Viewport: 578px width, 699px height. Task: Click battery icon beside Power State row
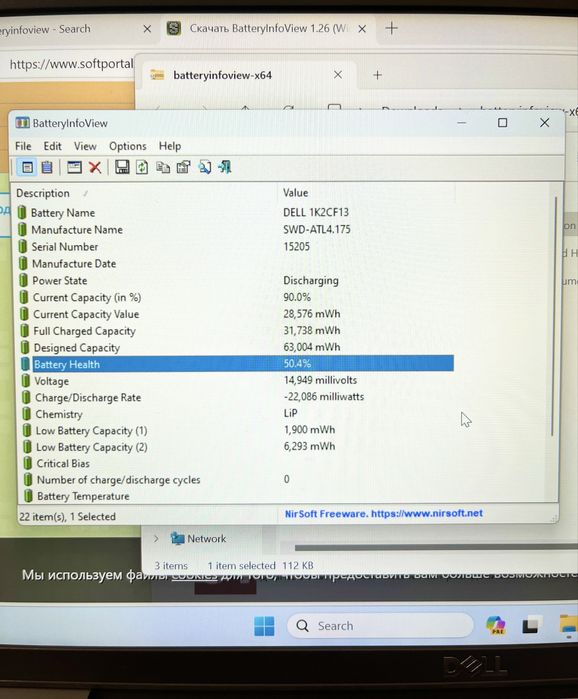[x=24, y=280]
